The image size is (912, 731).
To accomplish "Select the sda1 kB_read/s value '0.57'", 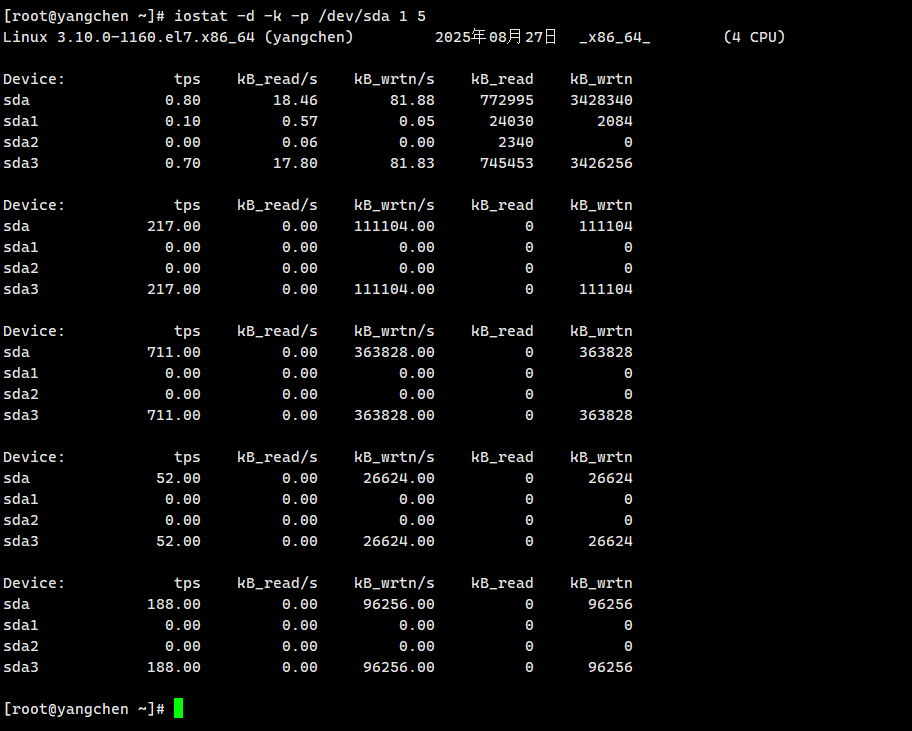I will (300, 121).
